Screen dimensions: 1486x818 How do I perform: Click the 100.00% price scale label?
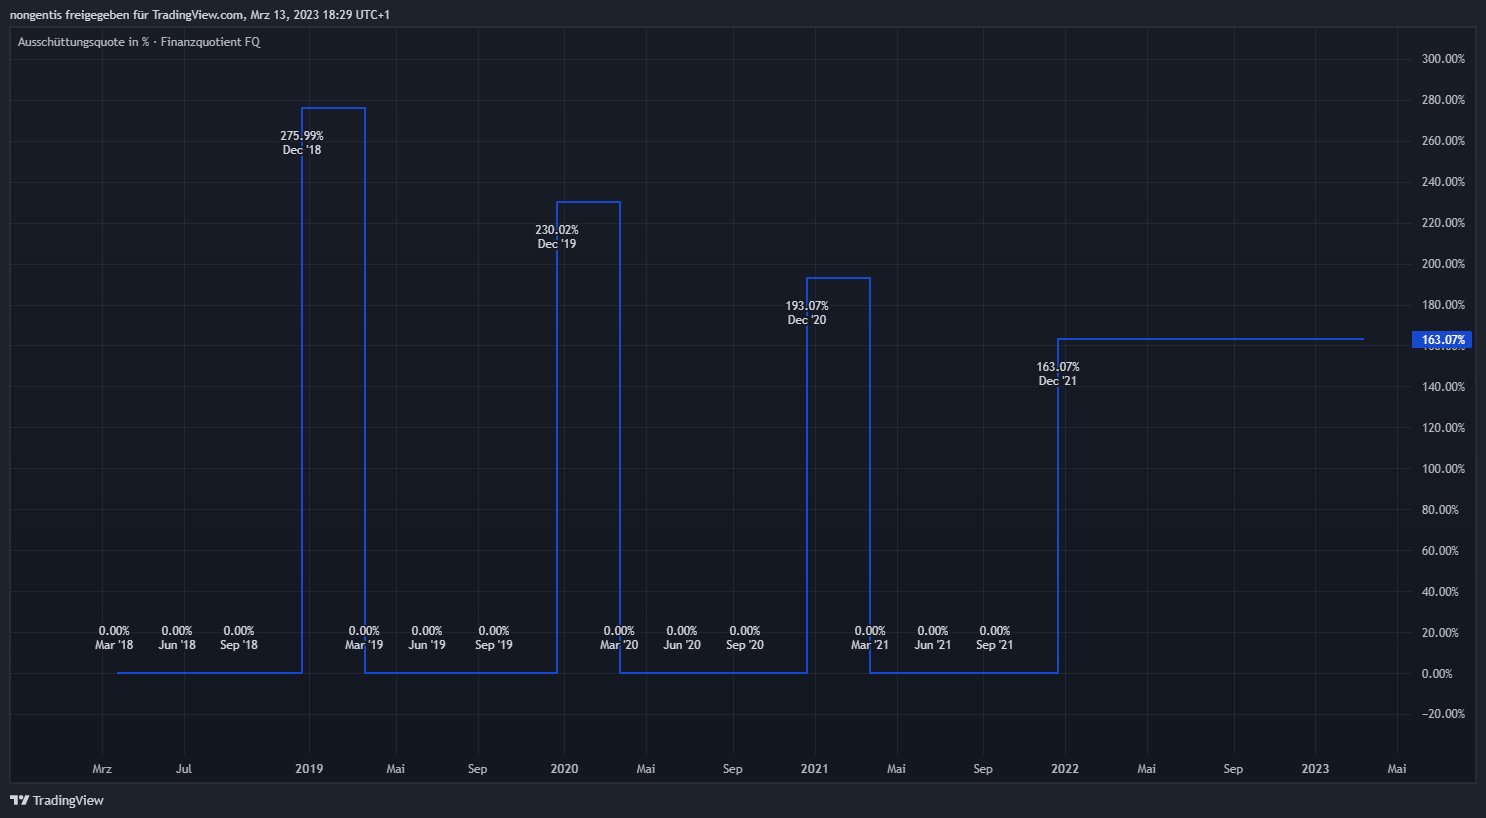[x=1443, y=469]
